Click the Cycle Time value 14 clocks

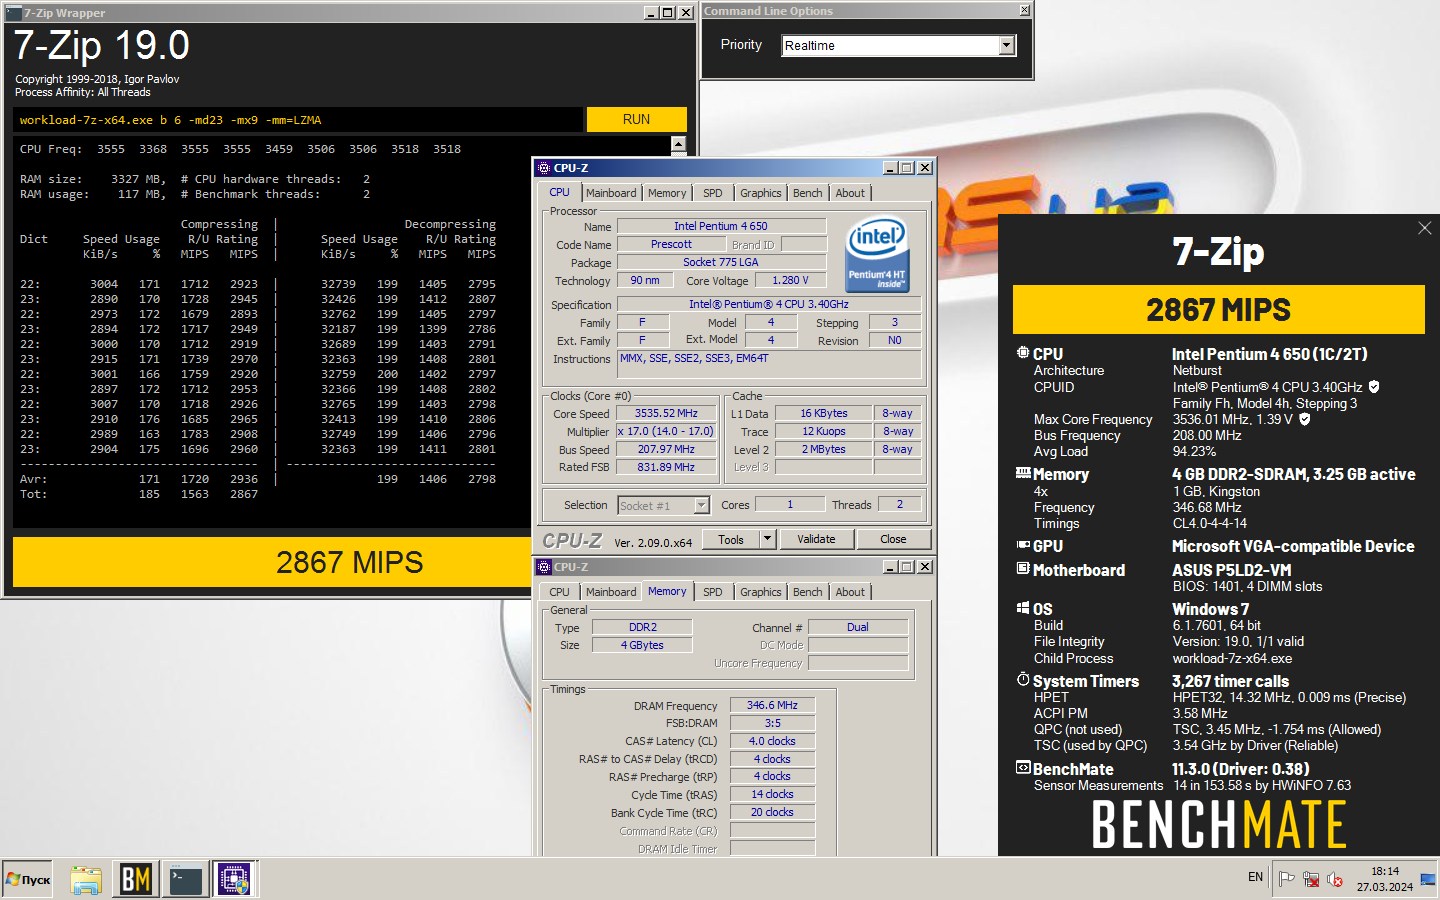[772, 794]
